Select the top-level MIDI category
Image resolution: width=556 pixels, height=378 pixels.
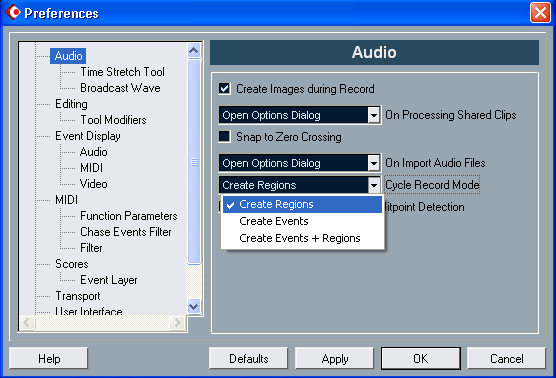click(x=66, y=200)
